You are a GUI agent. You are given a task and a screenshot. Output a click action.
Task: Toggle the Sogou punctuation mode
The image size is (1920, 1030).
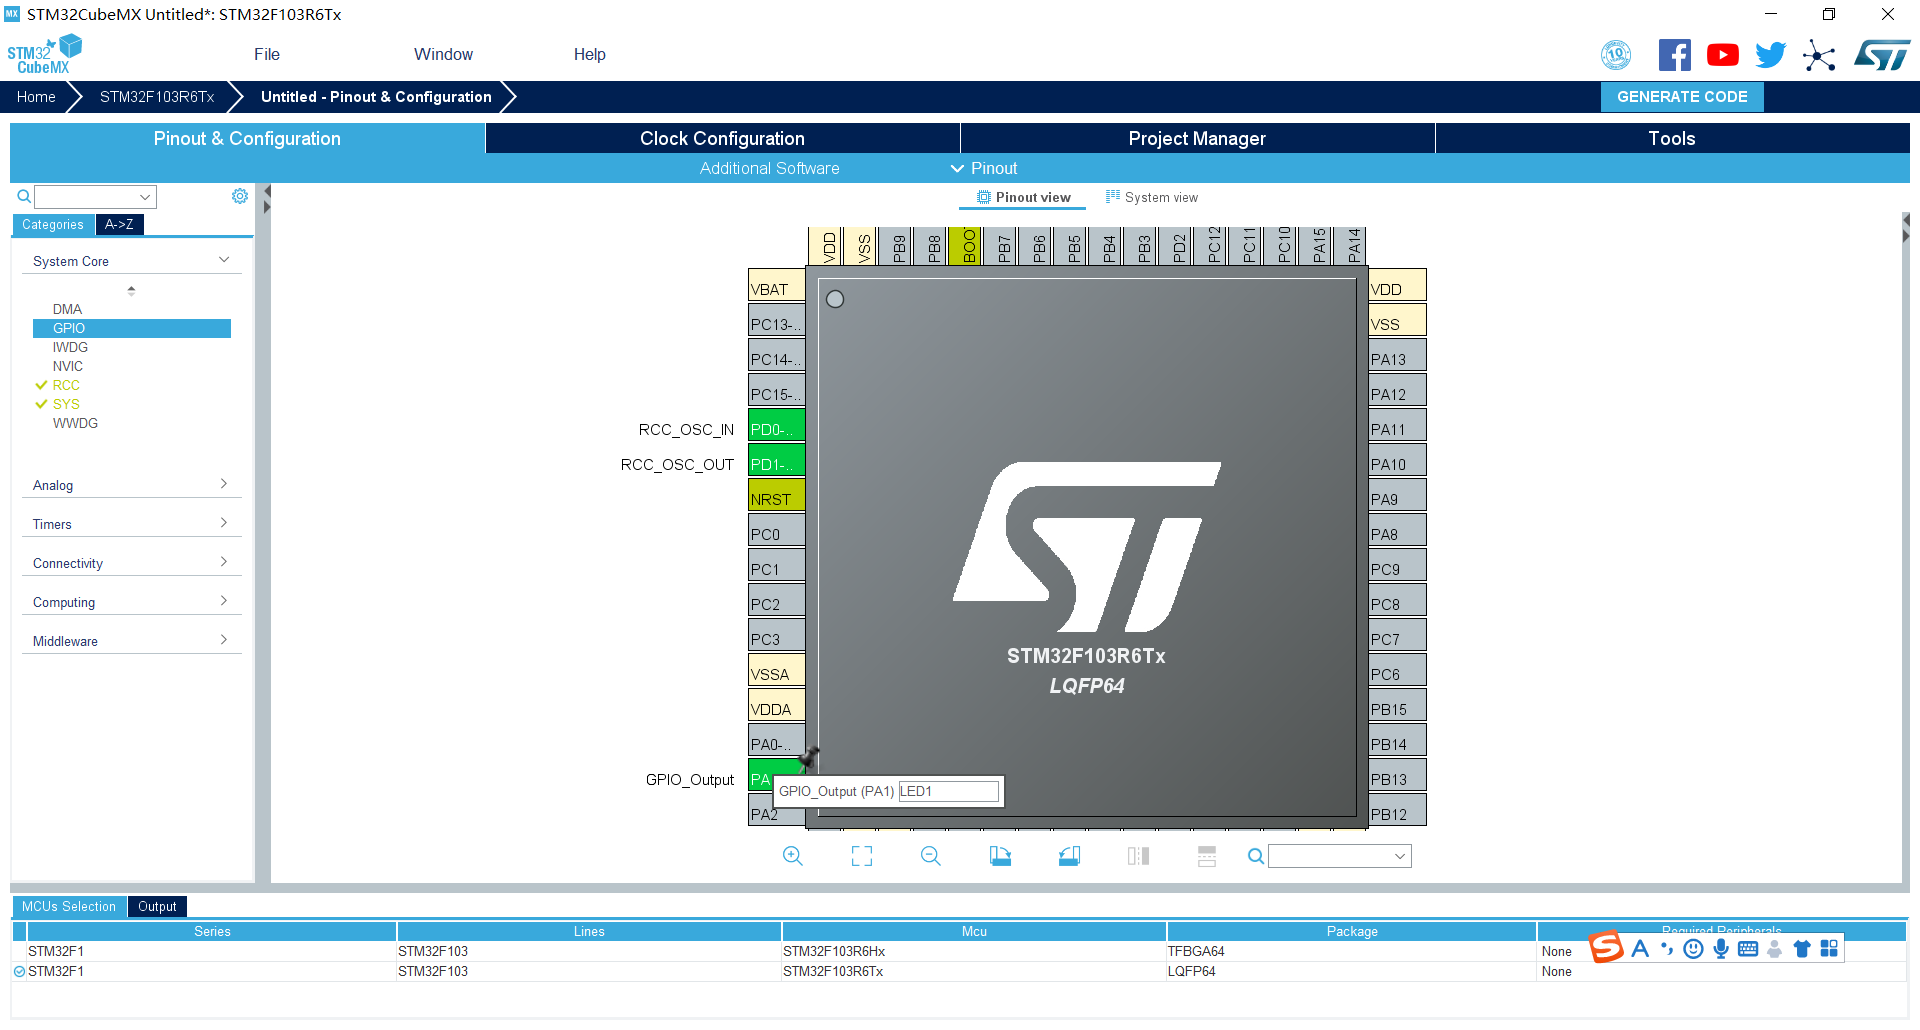1667,948
